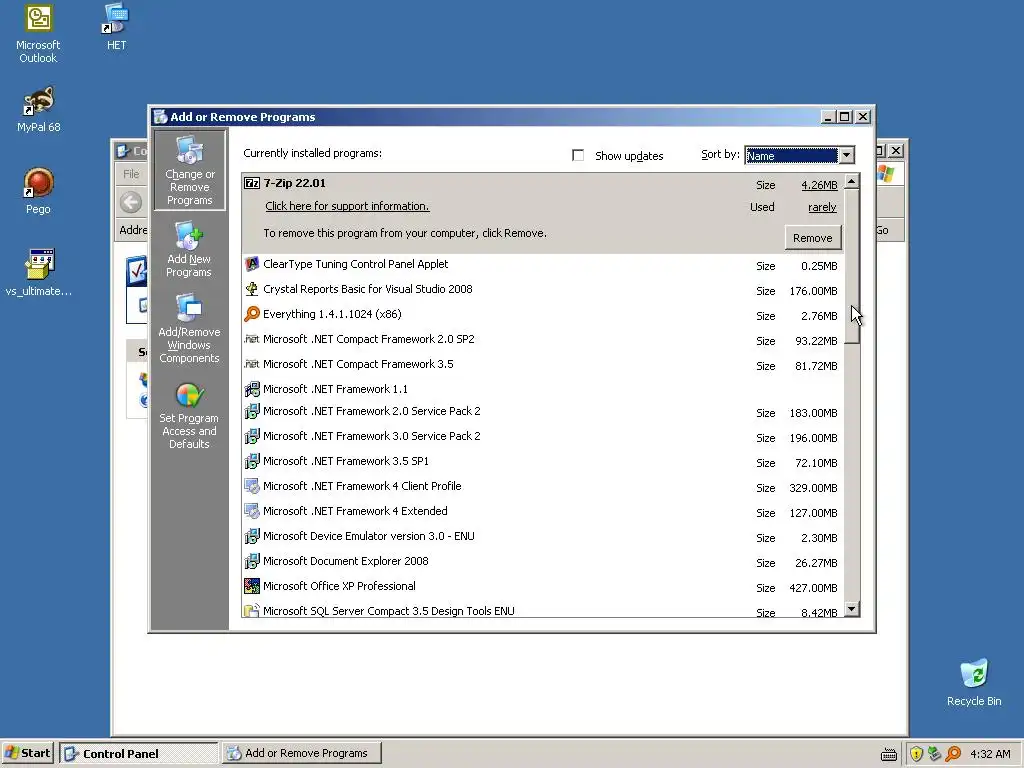Select Microsoft .NET Framework 4 Extended
1024x768 pixels.
[542, 512]
